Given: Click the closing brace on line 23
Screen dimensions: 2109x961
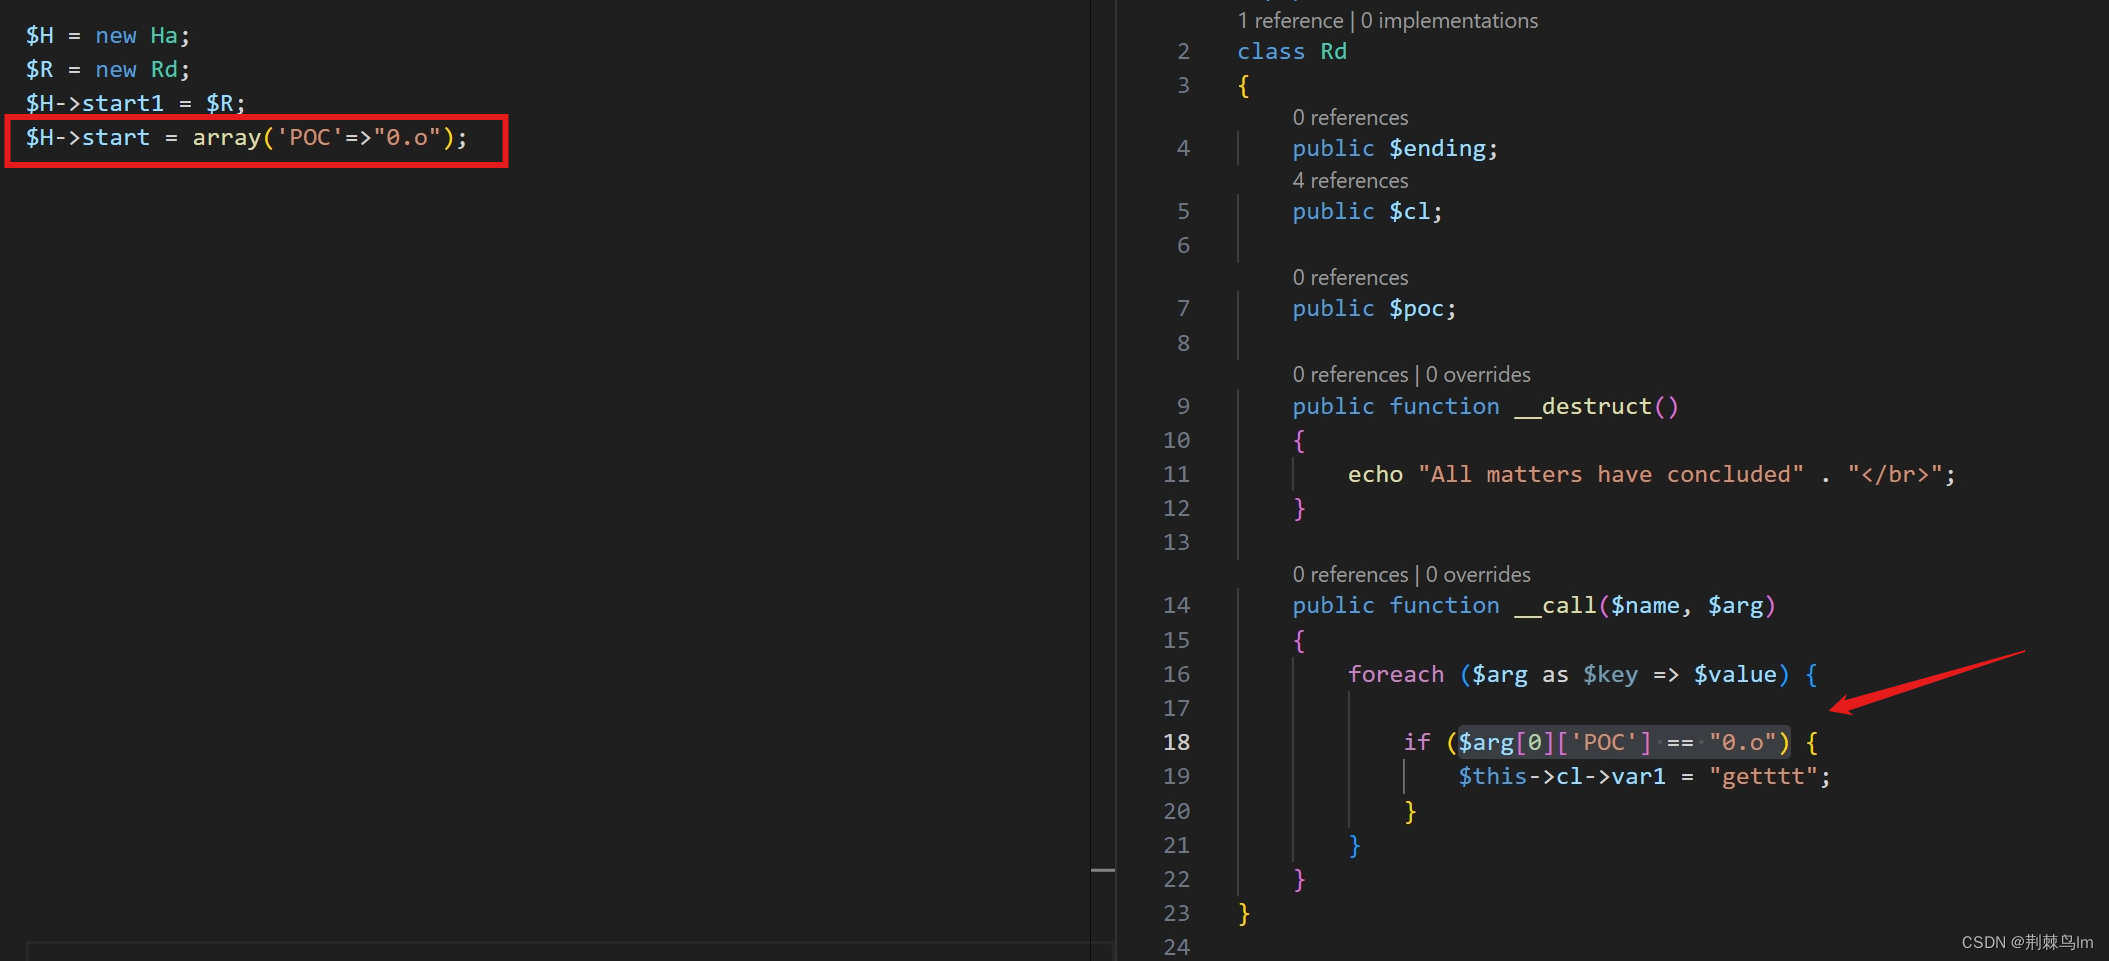Looking at the screenshot, I should coord(1244,913).
